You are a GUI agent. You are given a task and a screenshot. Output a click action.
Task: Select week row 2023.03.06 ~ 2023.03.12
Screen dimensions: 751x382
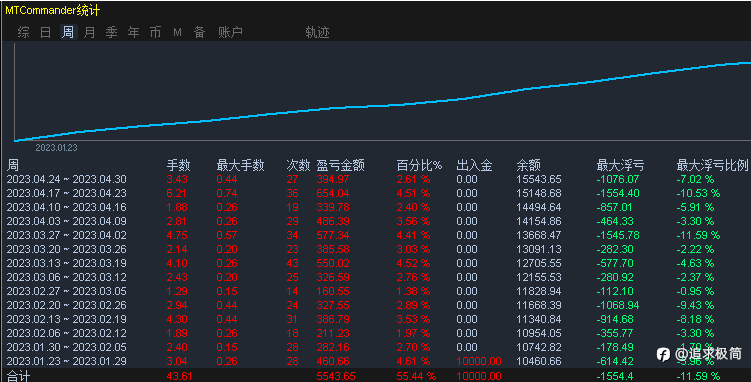(x=376, y=277)
